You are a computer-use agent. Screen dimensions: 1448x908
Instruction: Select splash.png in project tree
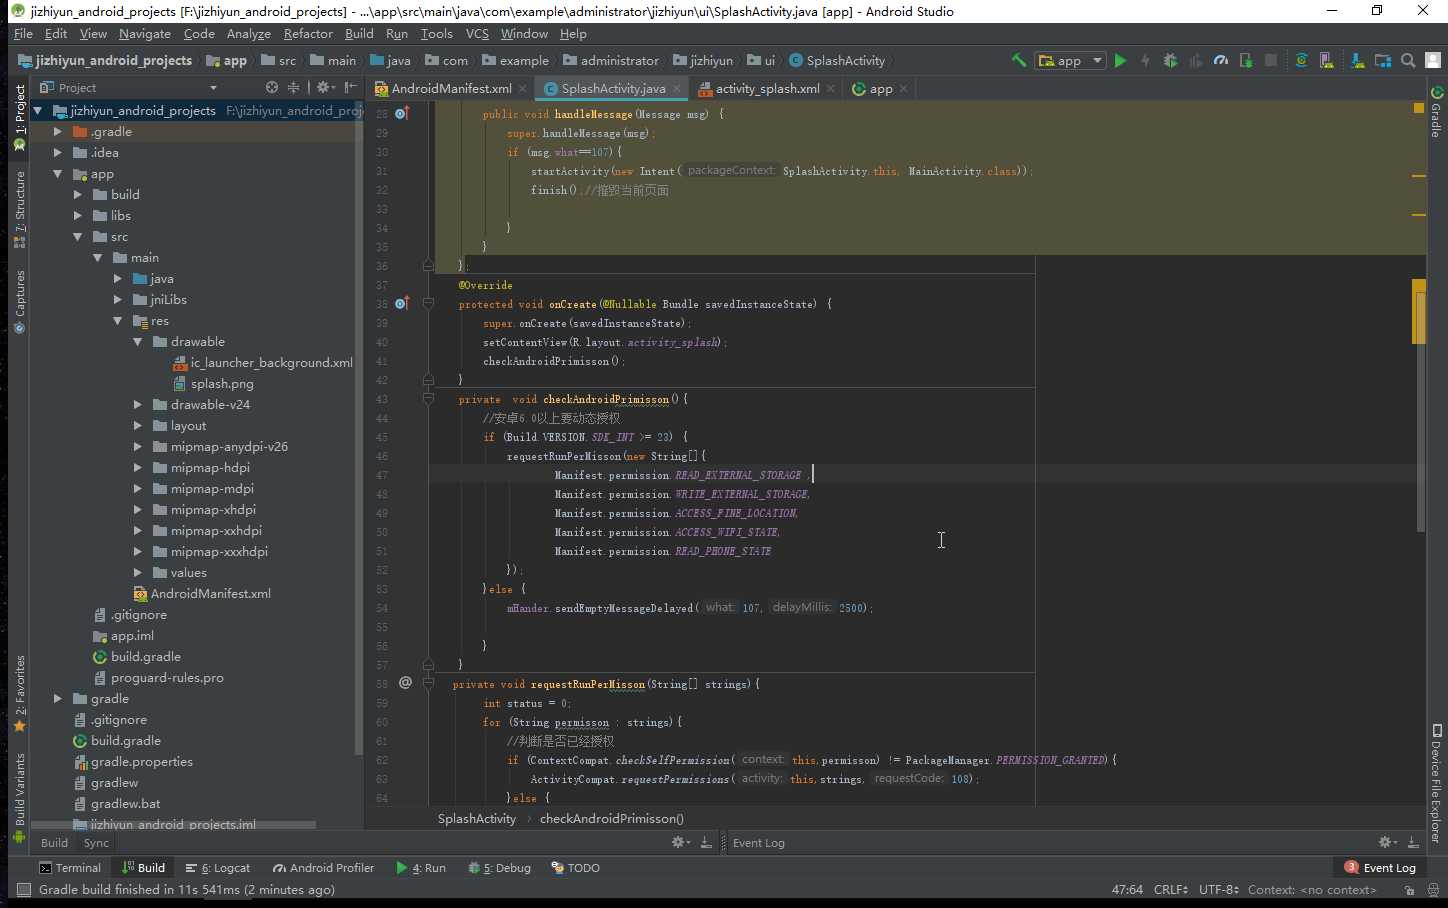click(x=213, y=383)
